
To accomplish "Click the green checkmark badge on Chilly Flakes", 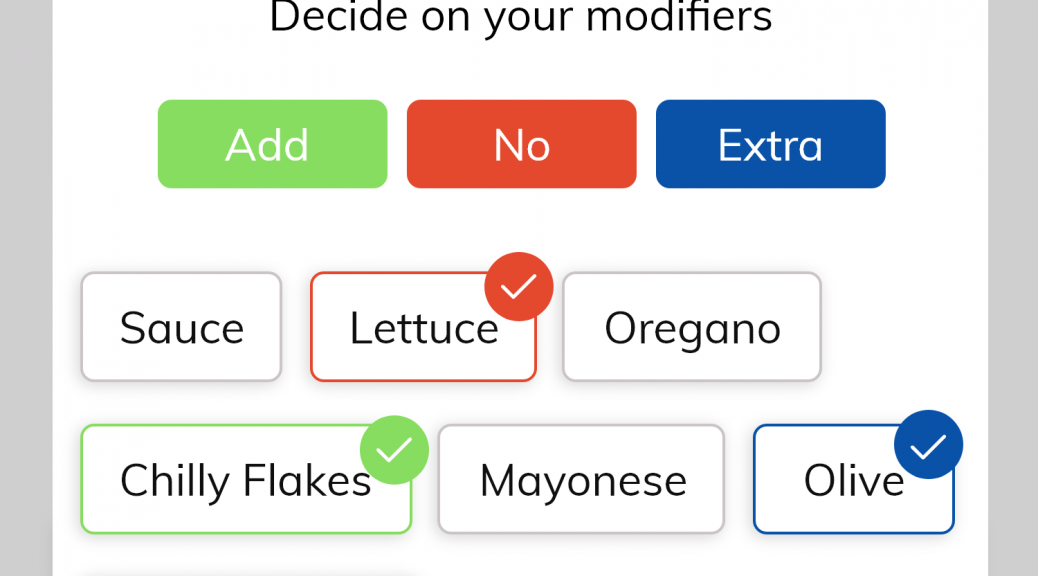I will pyautogui.click(x=395, y=450).
